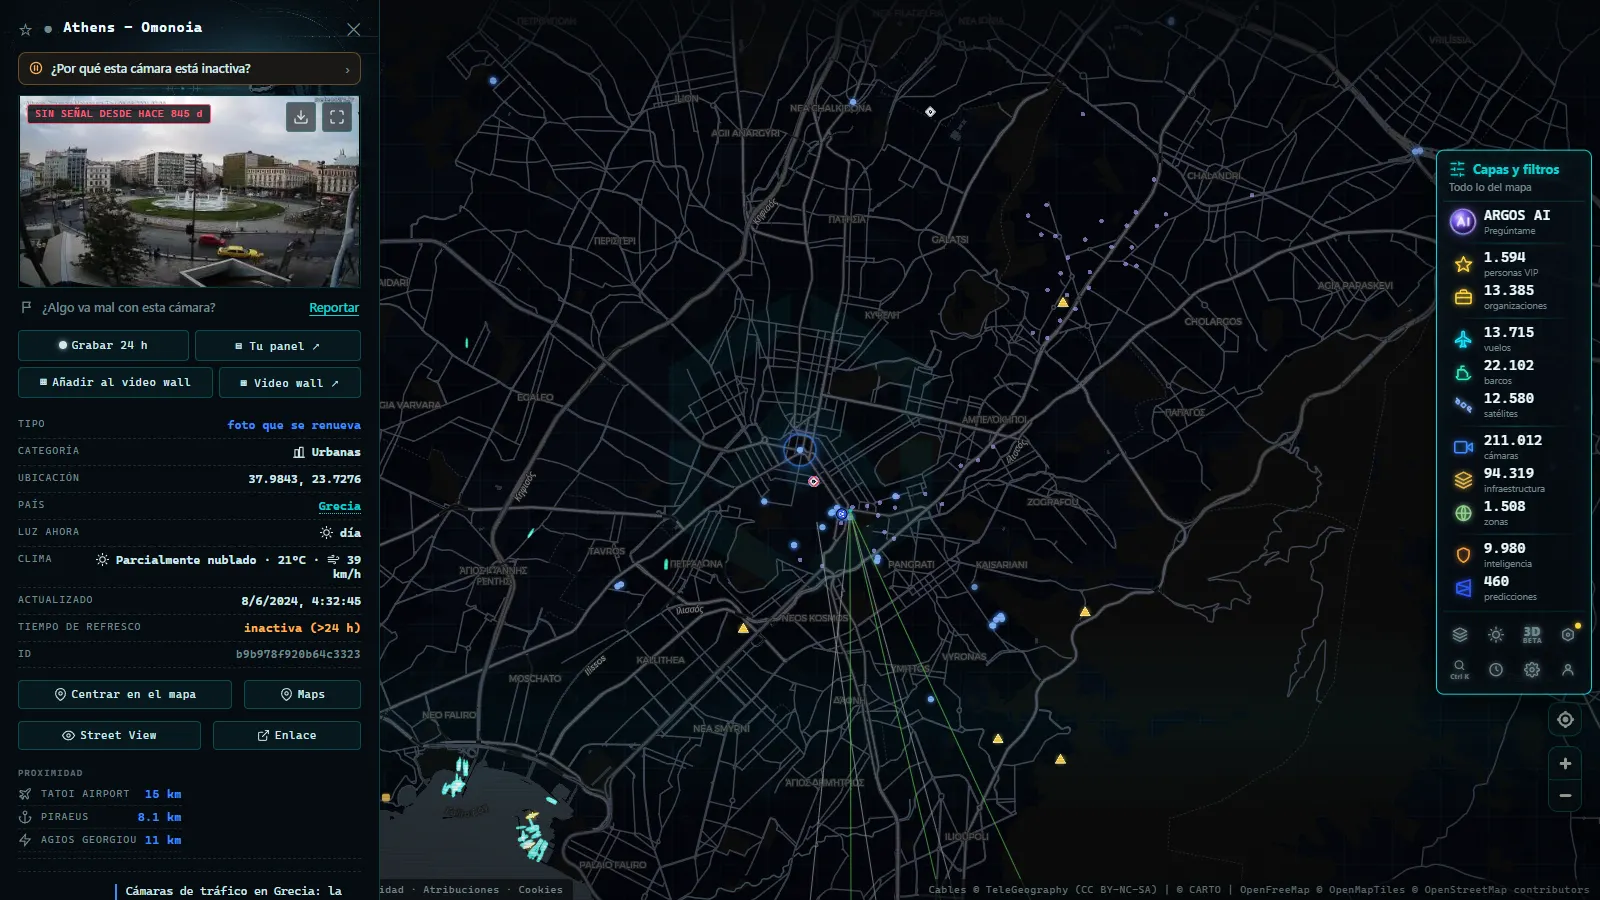The height and width of the screenshot is (900, 1600).
Task: Toggle the inteligencia shield layer icon
Action: [1463, 555]
